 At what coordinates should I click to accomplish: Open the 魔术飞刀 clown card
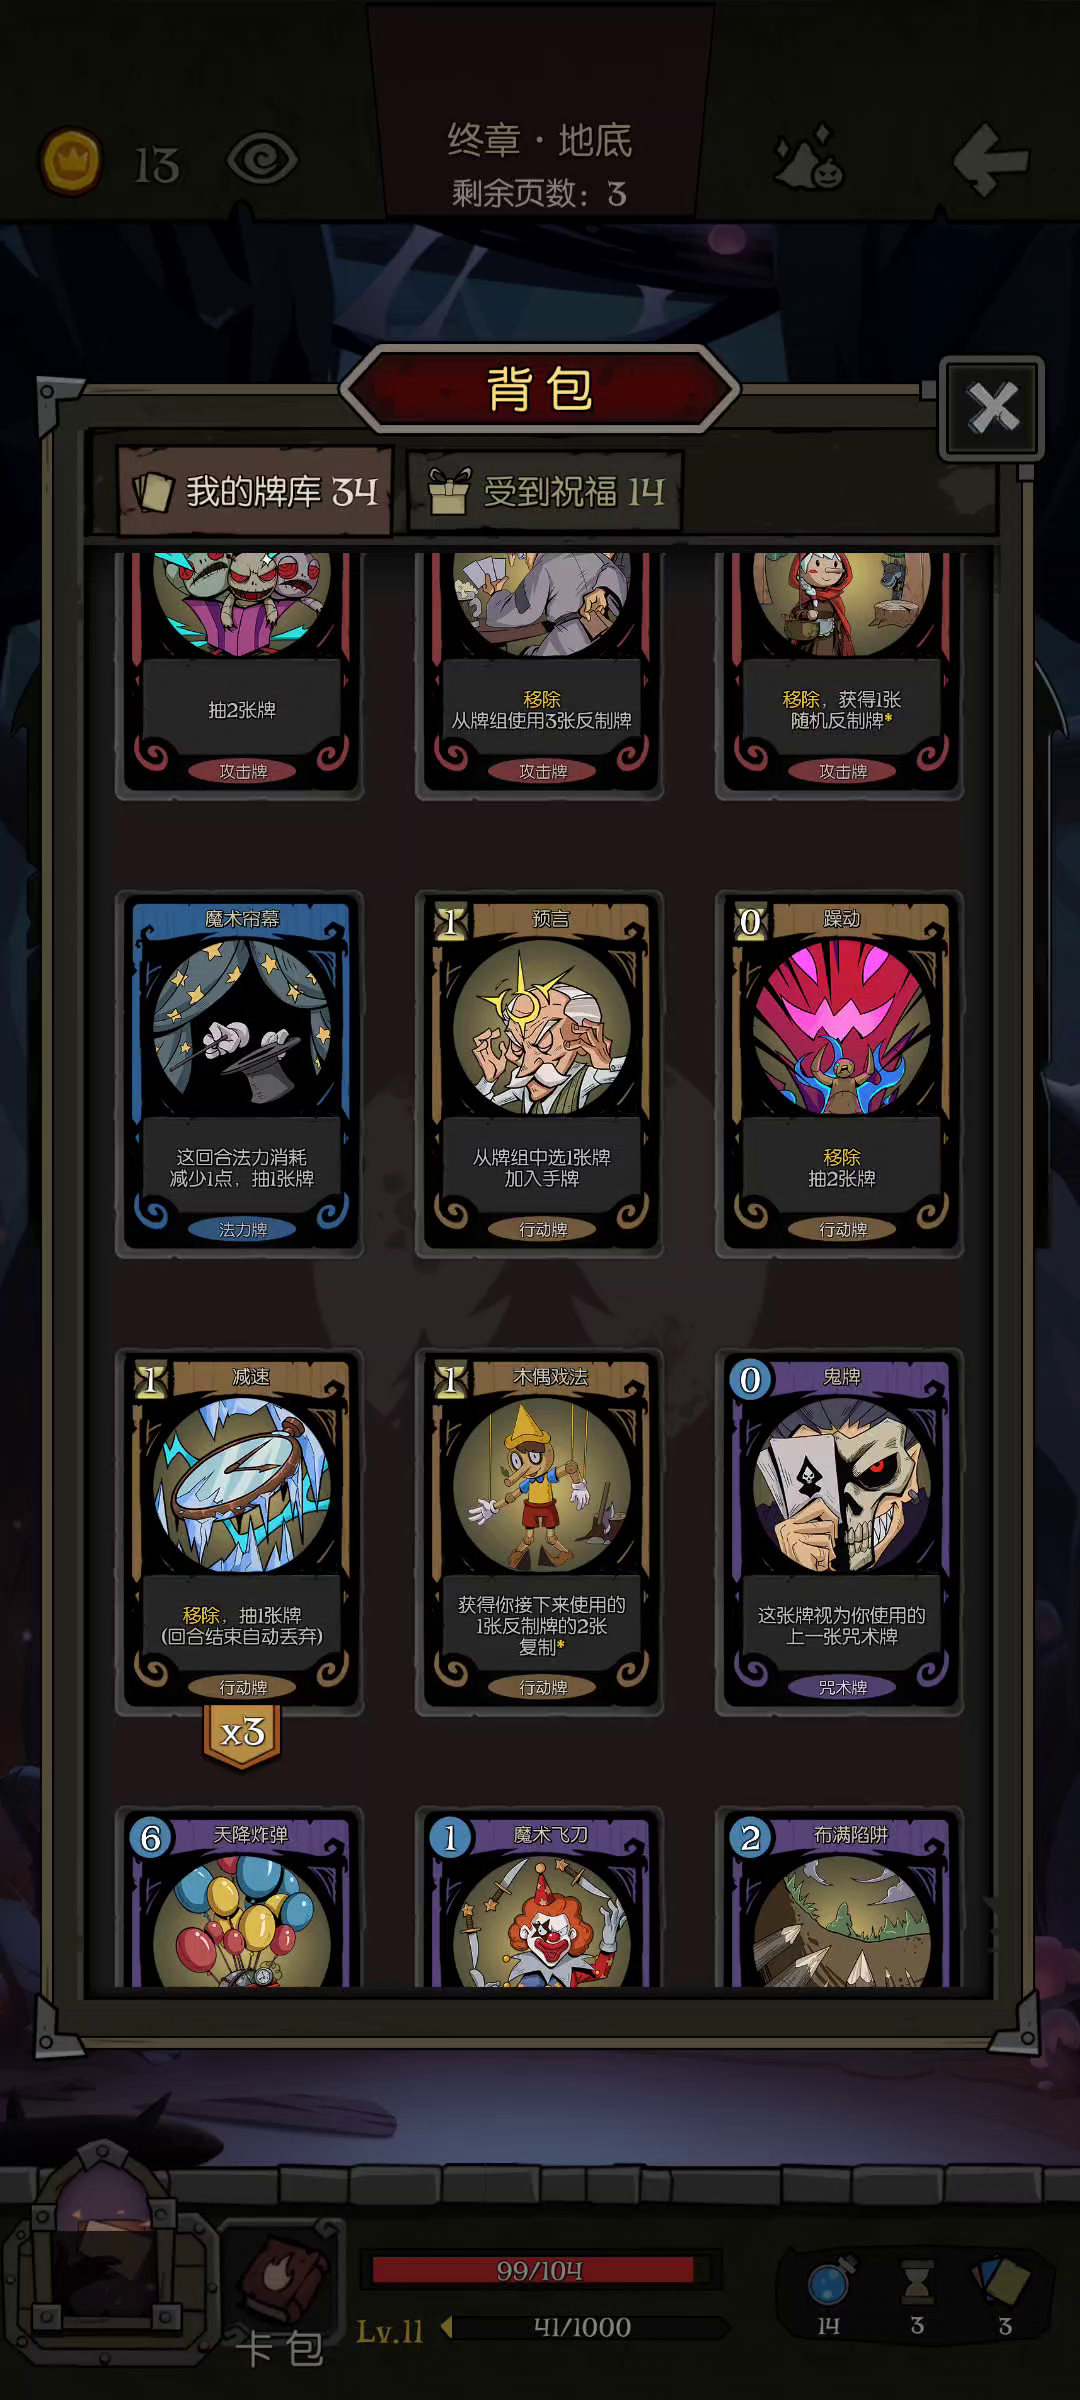click(x=540, y=1898)
